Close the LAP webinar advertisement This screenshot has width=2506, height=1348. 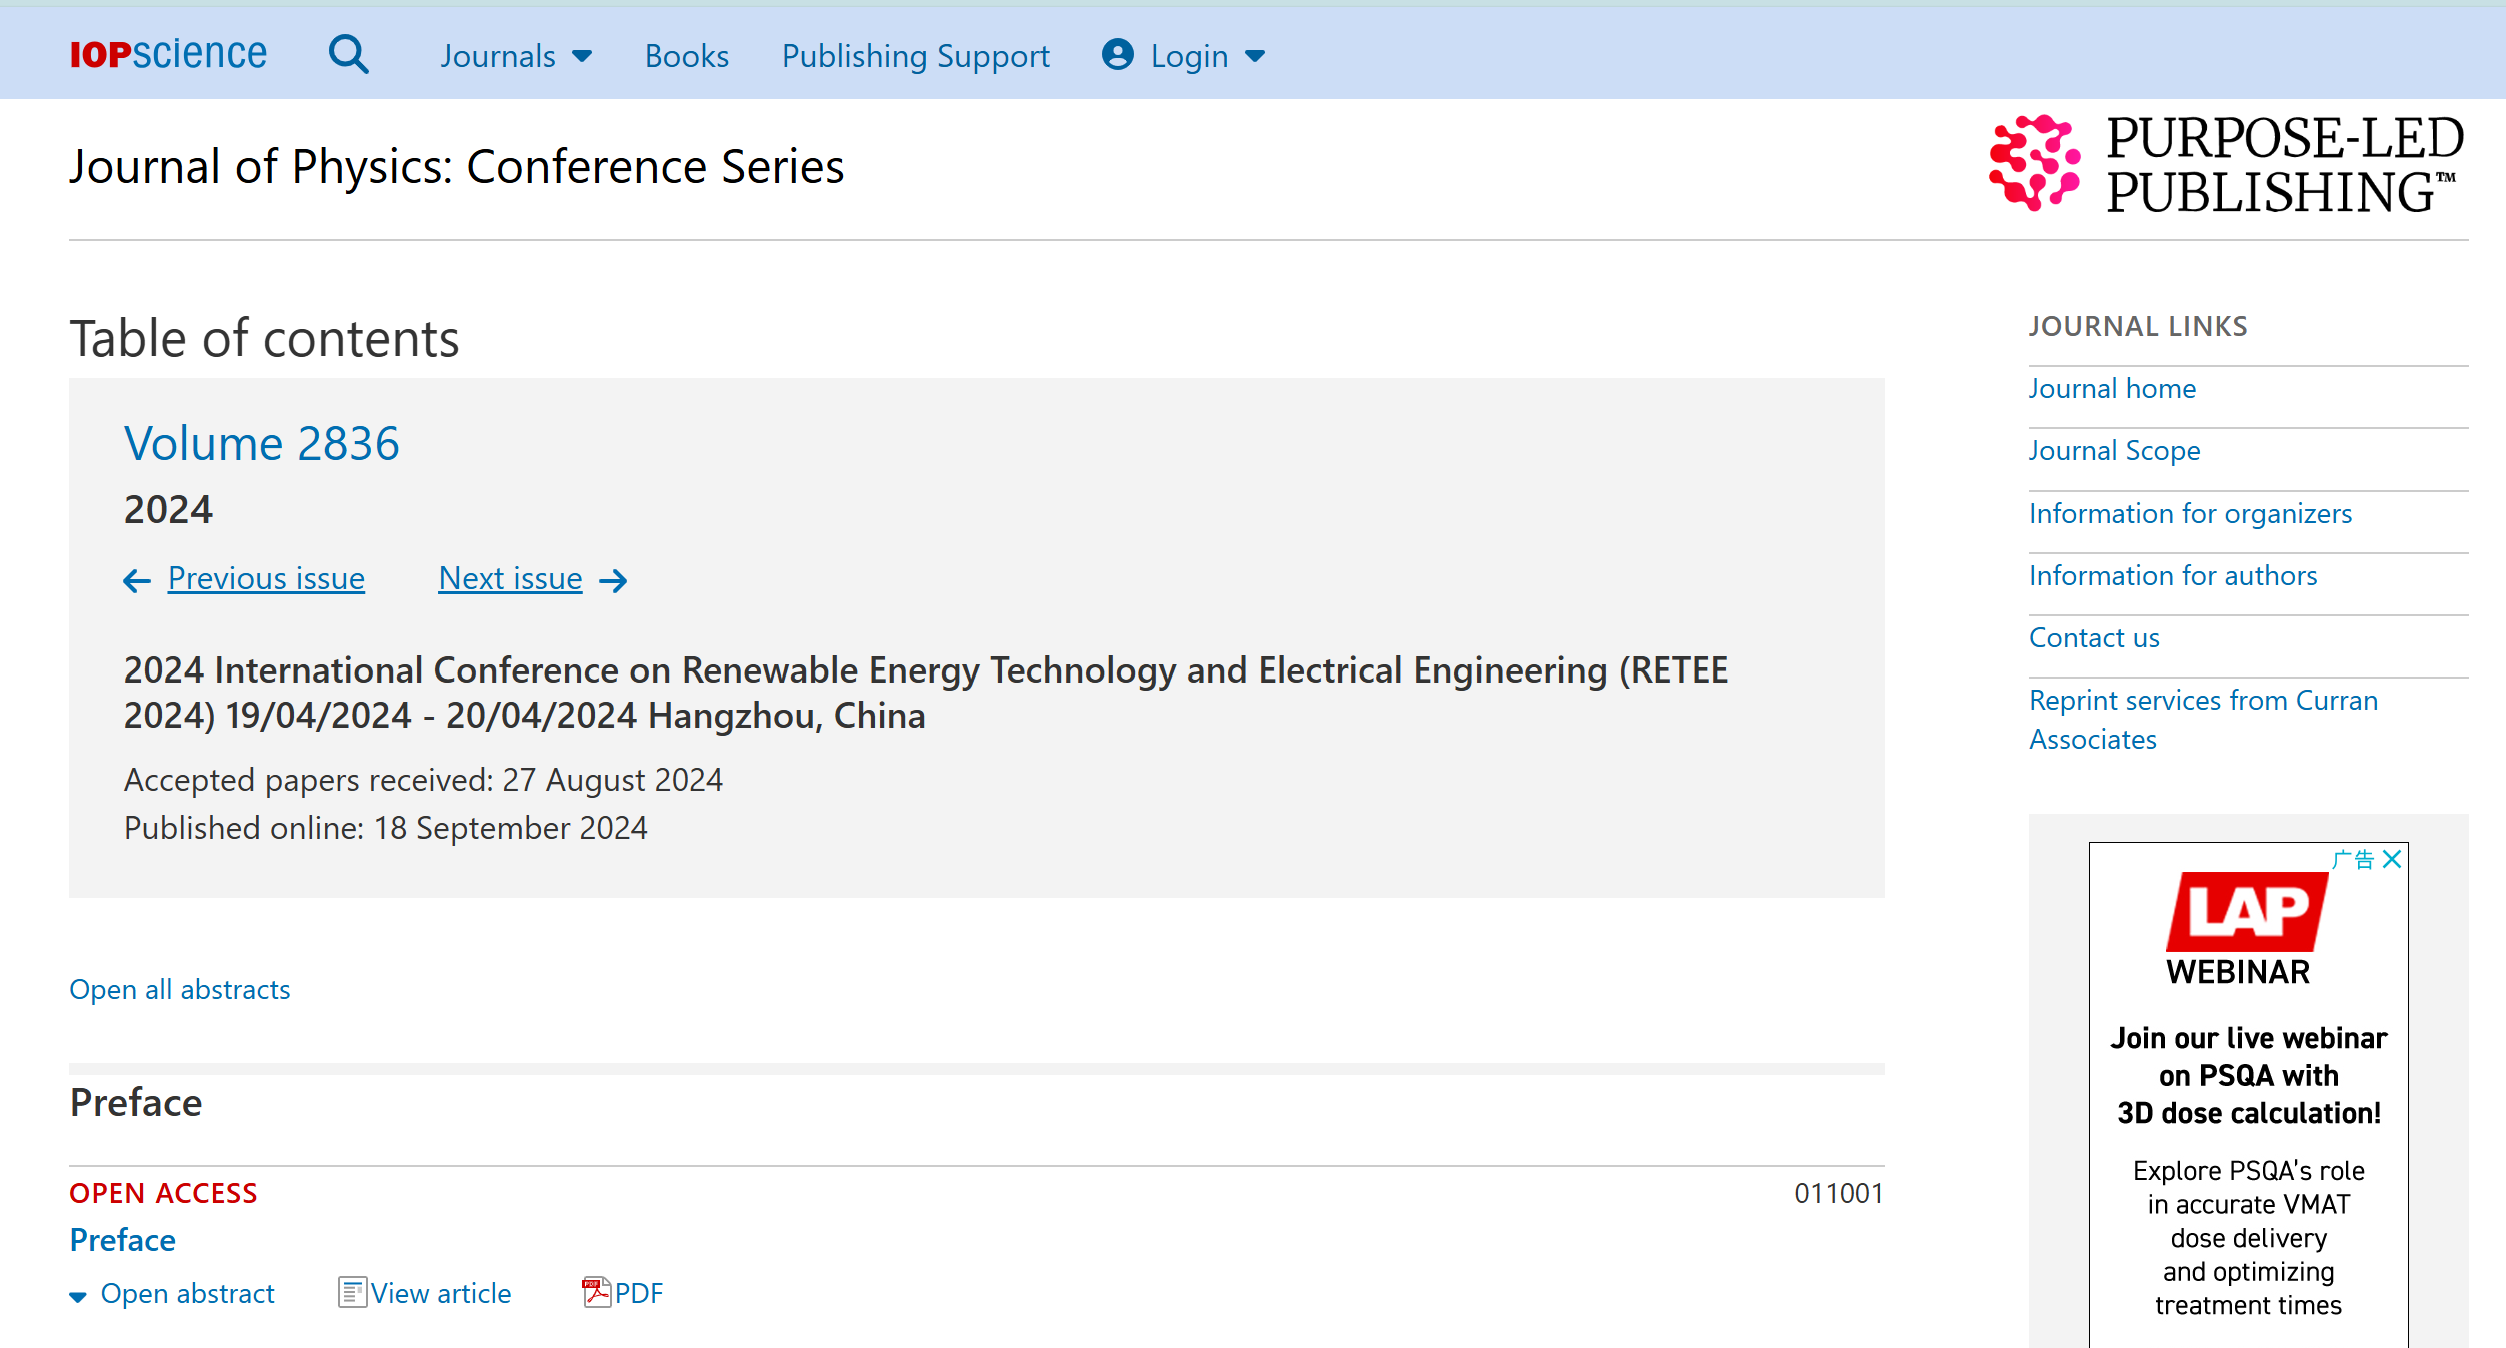[x=2392, y=859]
